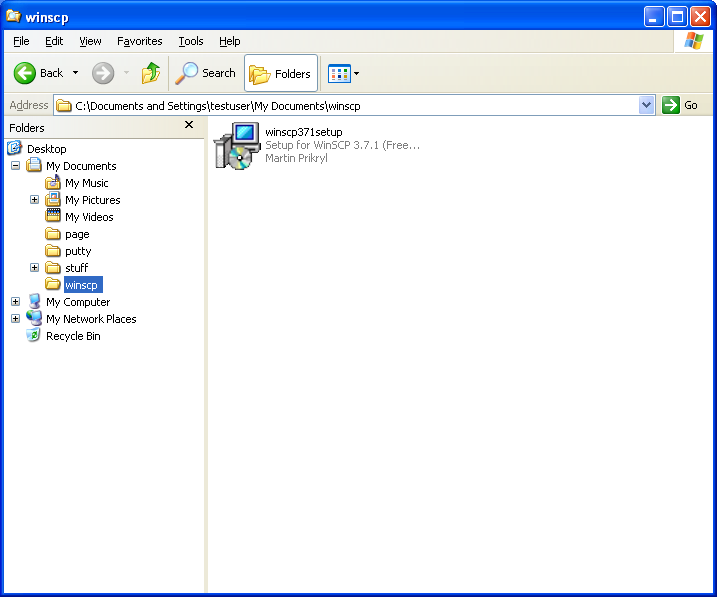This screenshot has width=717, height=597.
Task: Select My Music folder in tree
Action: pos(86,183)
